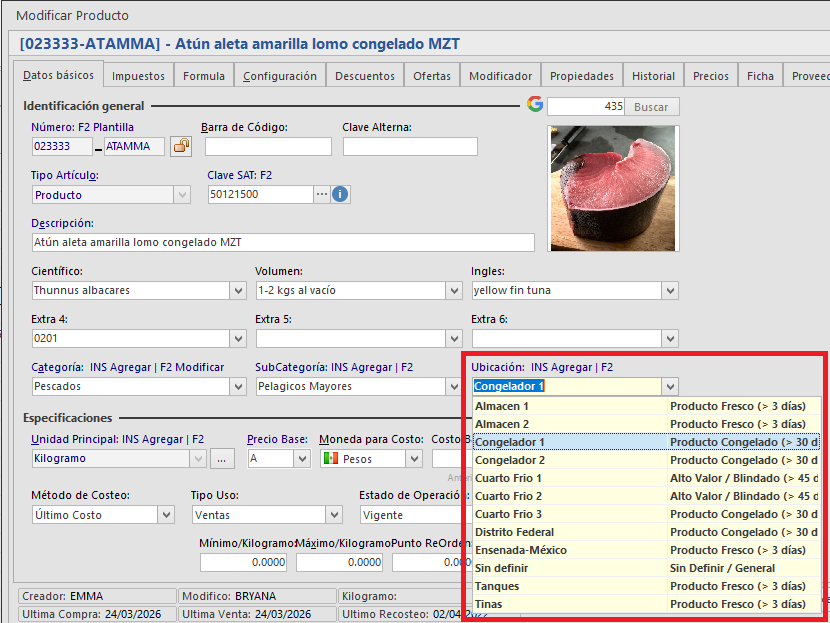This screenshot has width=830, height=623.
Task: Click the number field 023333
Action: pyautogui.click(x=62, y=147)
